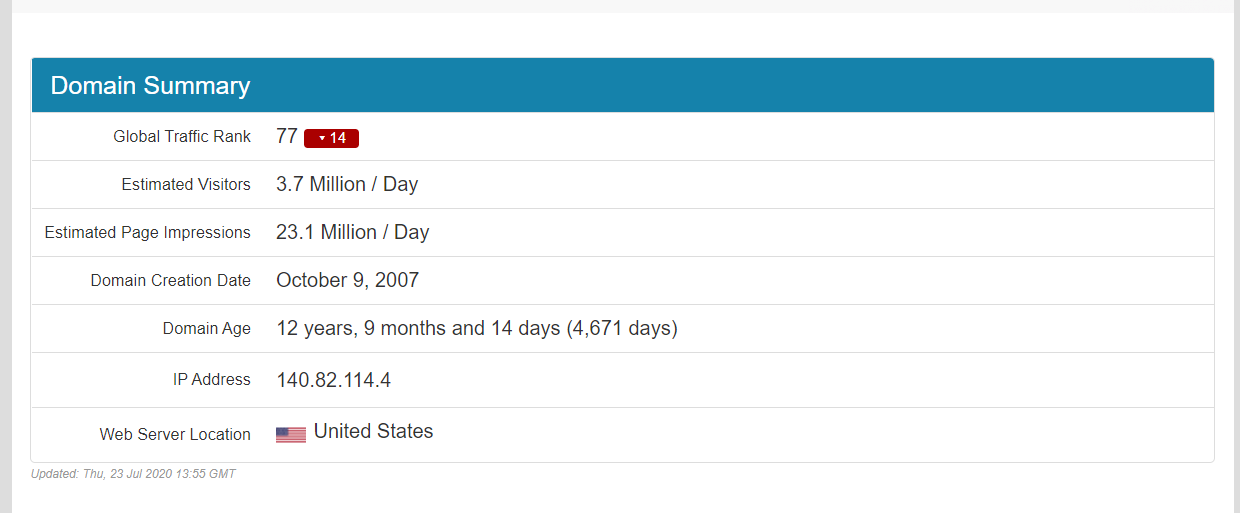
Task: Click the Global Traffic Rank label
Action: pyautogui.click(x=182, y=137)
